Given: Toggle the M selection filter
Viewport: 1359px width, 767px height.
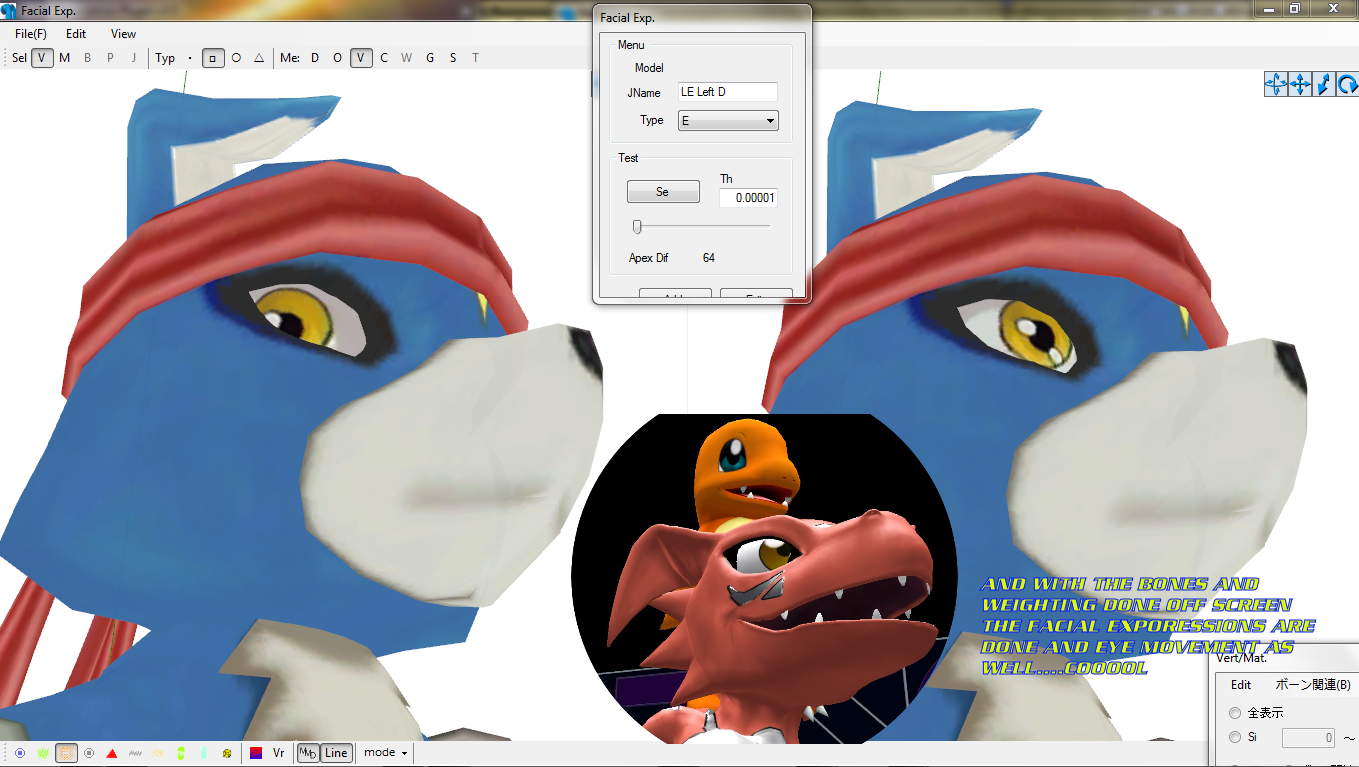Looking at the screenshot, I should point(65,58).
